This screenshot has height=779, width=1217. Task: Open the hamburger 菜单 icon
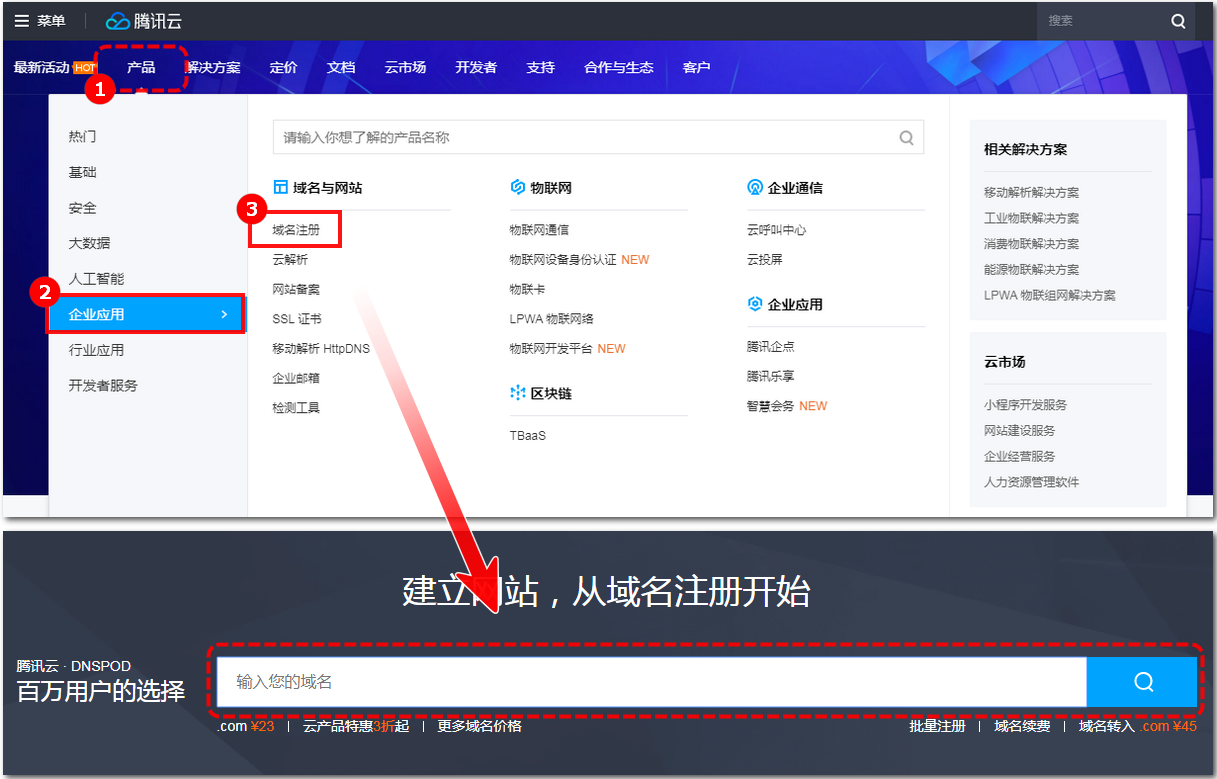[x=22, y=21]
